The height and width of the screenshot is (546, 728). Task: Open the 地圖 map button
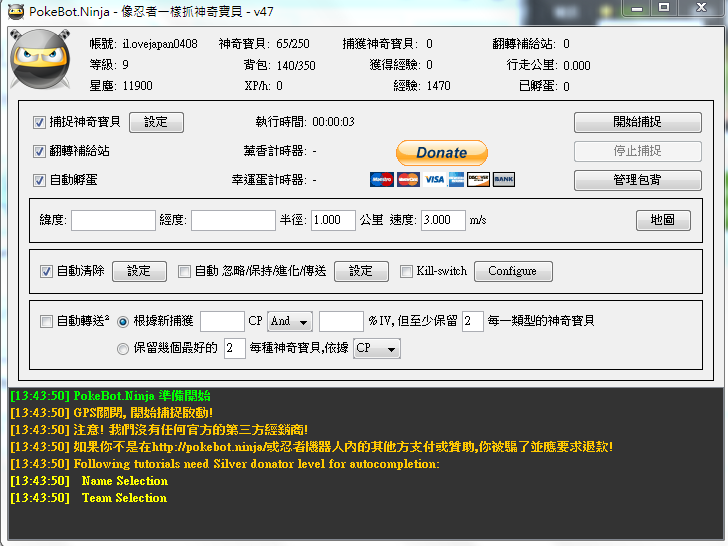coord(663,220)
